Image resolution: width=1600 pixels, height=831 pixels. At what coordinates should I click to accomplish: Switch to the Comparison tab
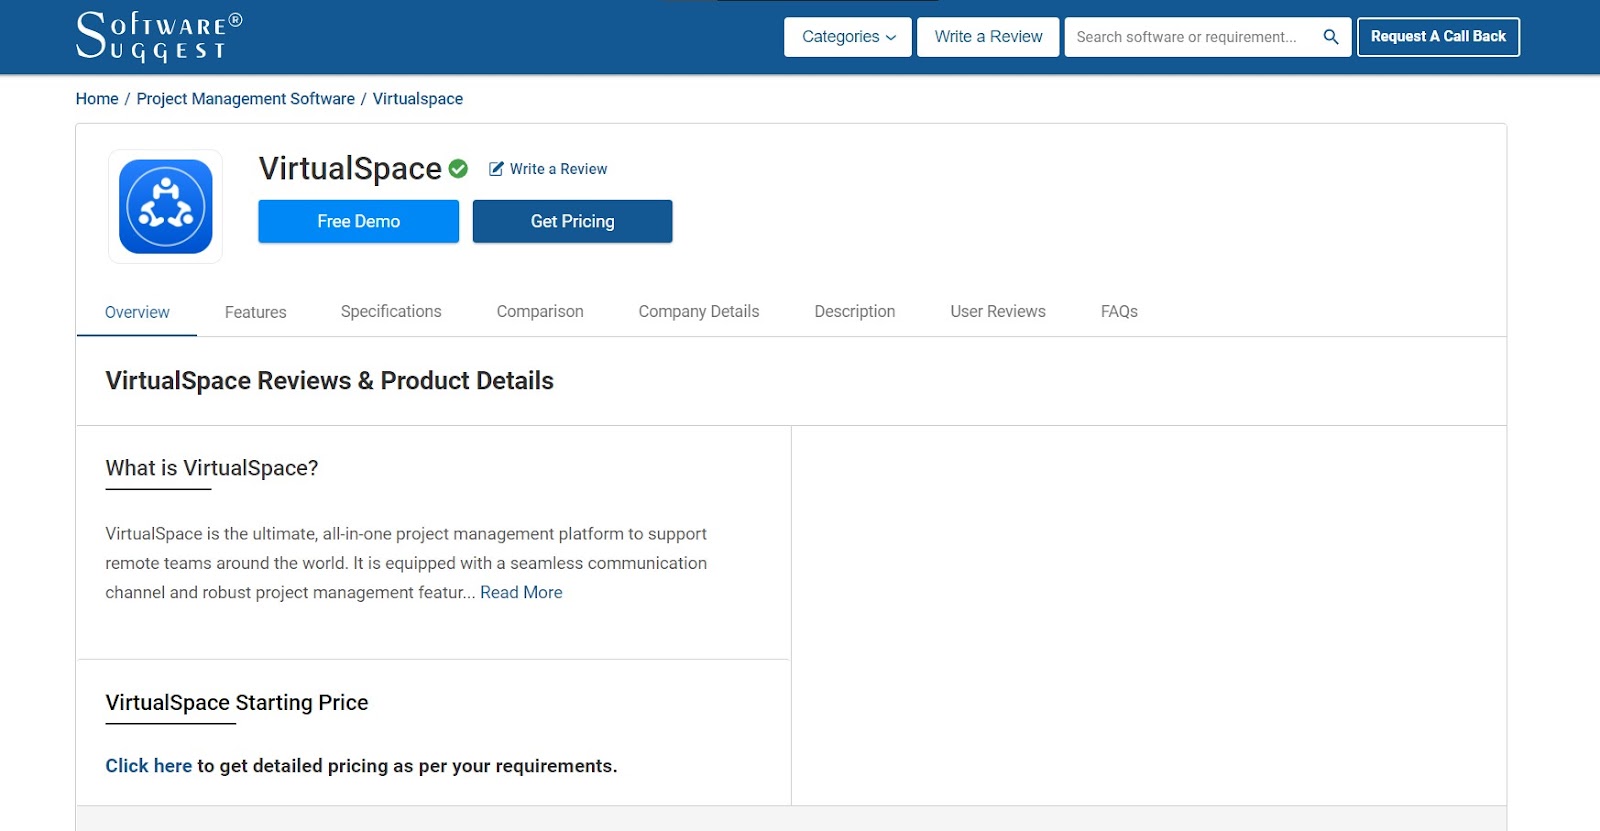point(540,311)
